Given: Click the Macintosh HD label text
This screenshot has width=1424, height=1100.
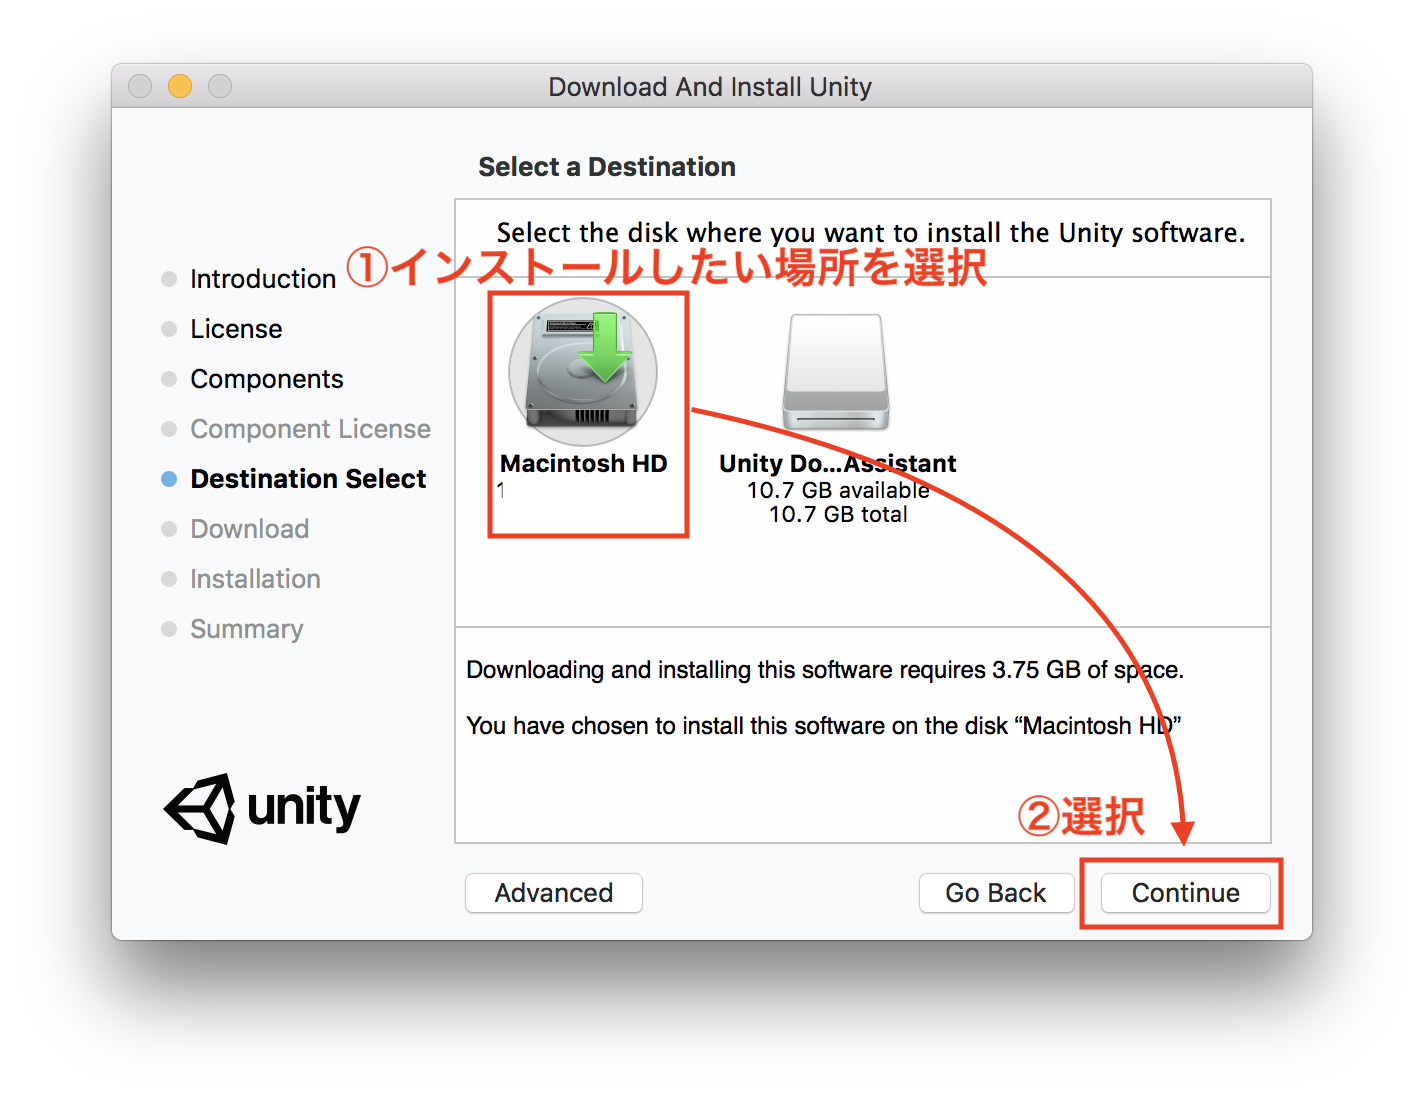Looking at the screenshot, I should 584,464.
